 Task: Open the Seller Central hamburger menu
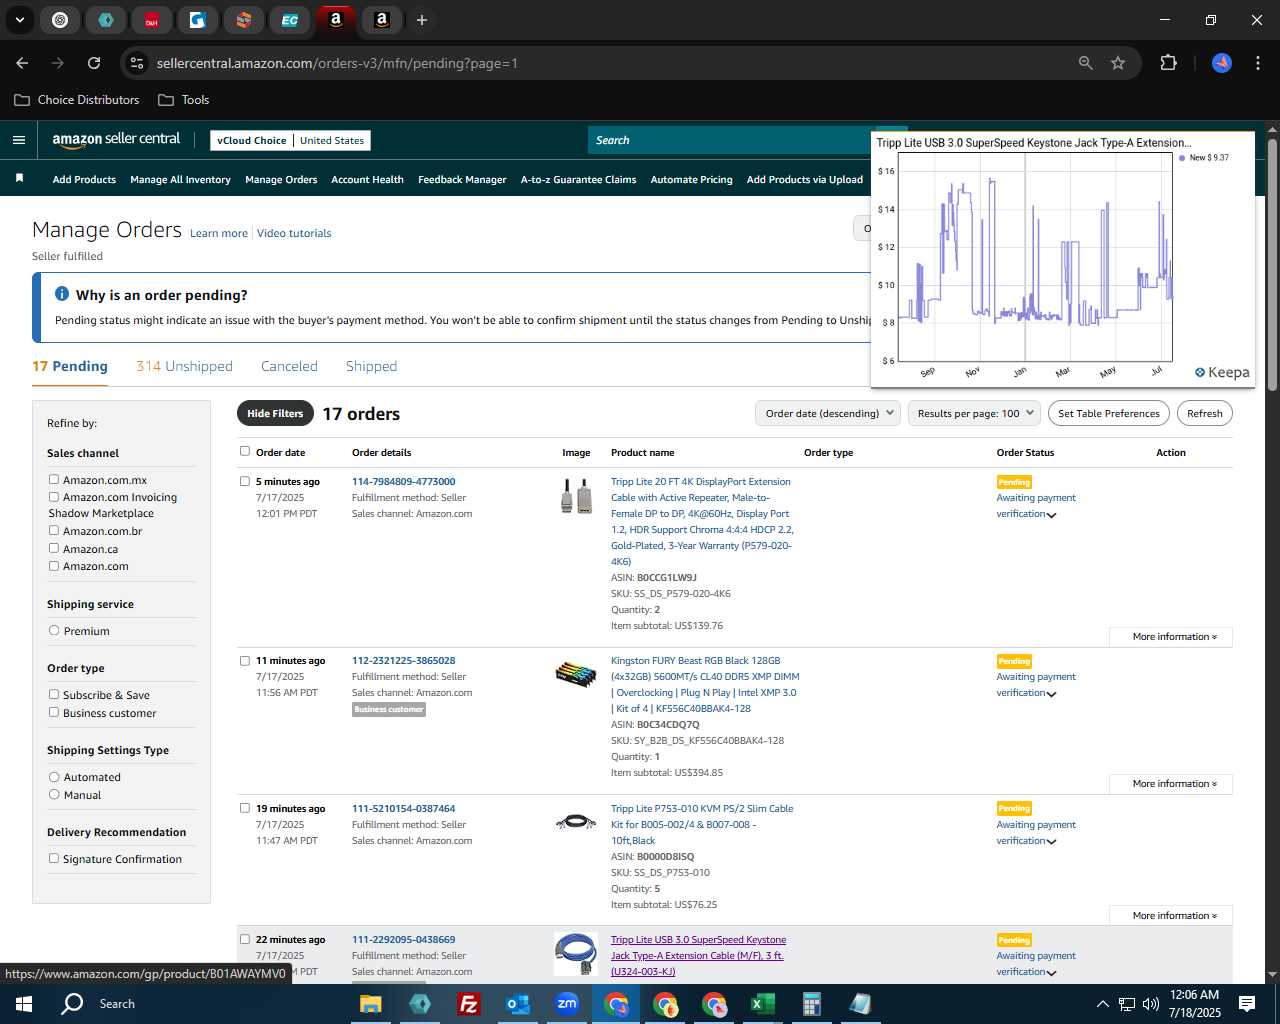19,140
